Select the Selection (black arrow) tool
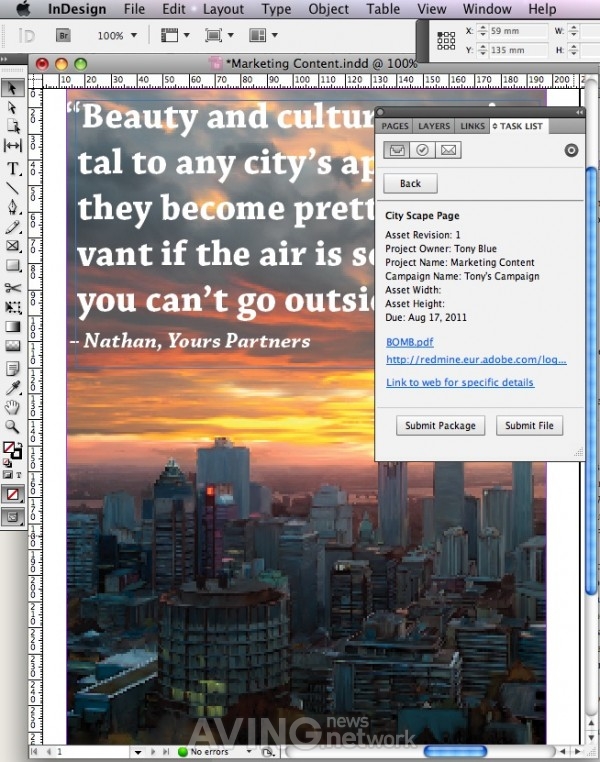600x762 pixels. [13, 88]
